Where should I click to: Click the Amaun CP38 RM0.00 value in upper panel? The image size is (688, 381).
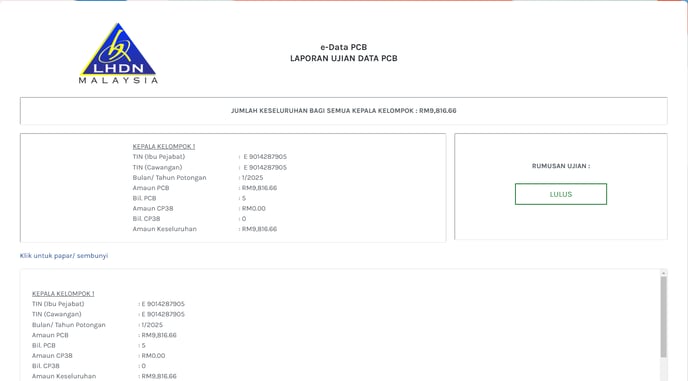[x=254, y=208]
